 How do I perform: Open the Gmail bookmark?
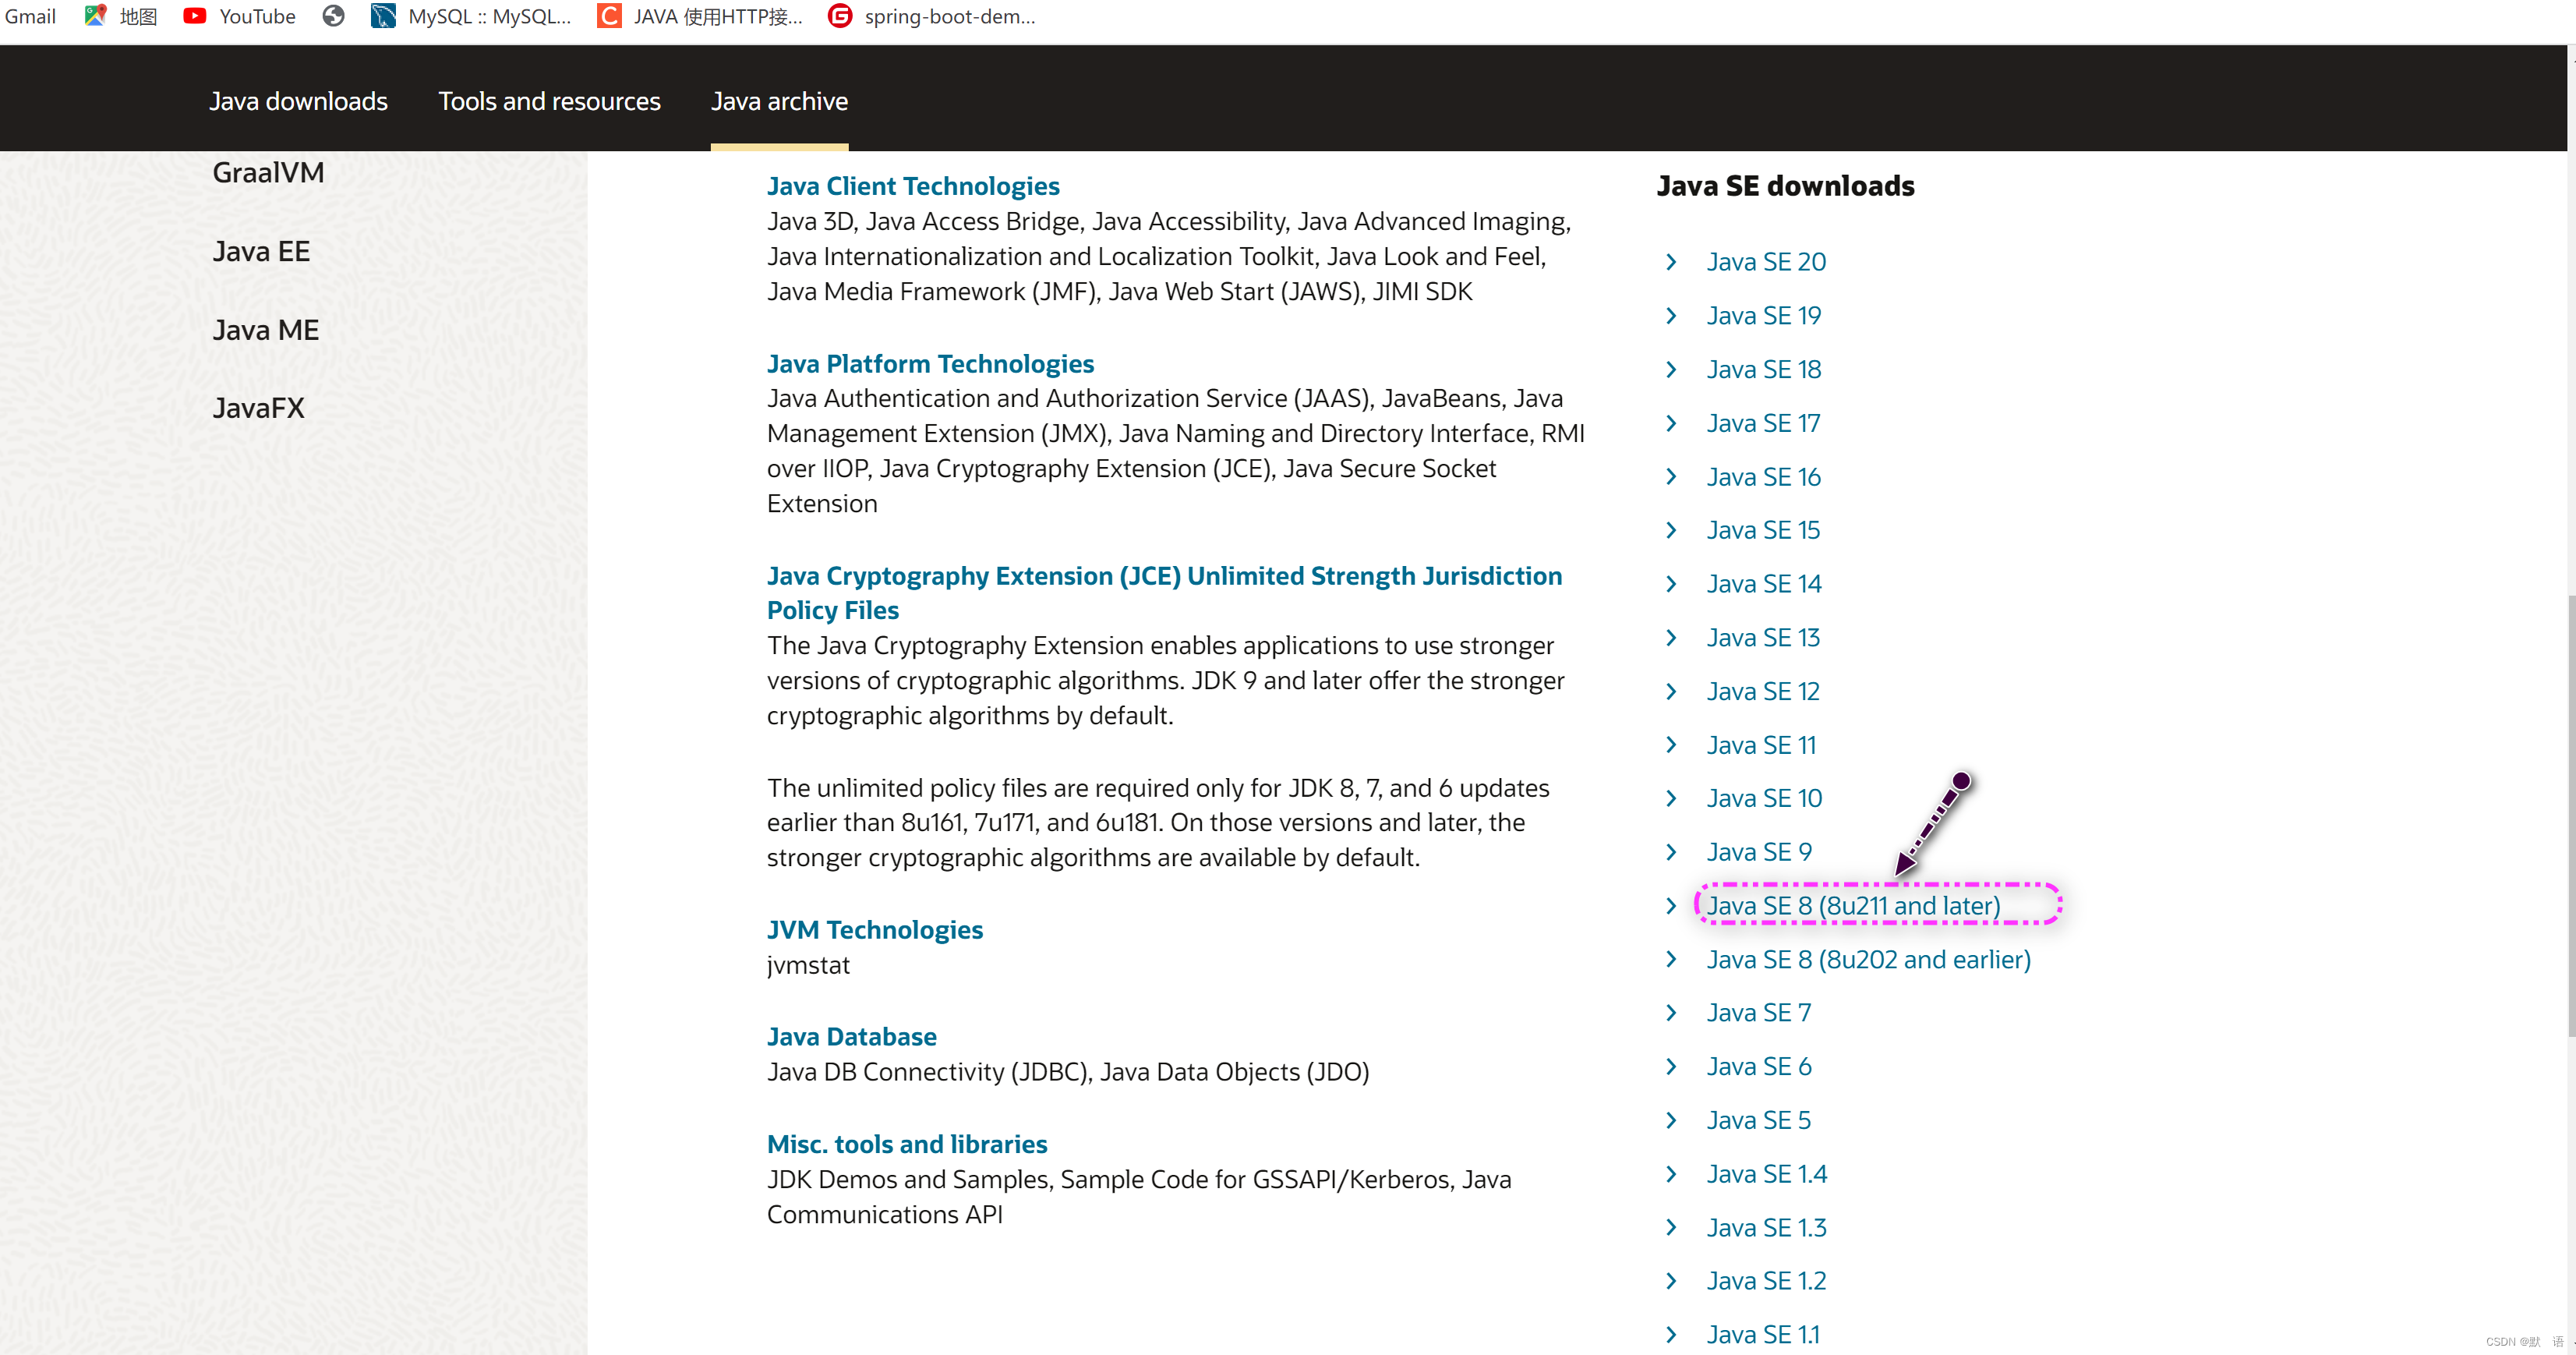click(x=30, y=16)
